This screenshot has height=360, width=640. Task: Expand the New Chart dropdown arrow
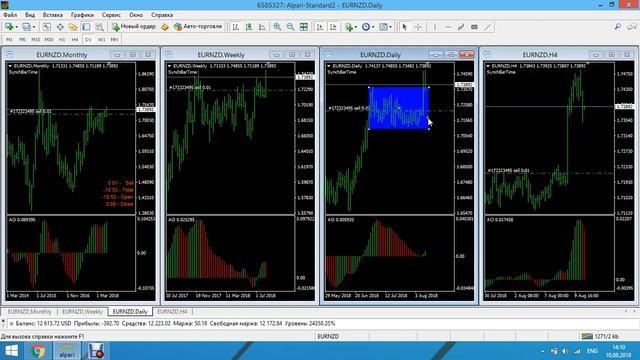pyautogui.click(x=16, y=27)
